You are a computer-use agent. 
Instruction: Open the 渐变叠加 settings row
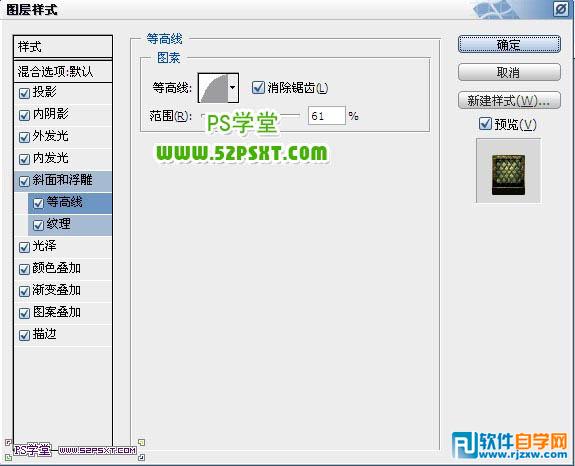point(63,291)
